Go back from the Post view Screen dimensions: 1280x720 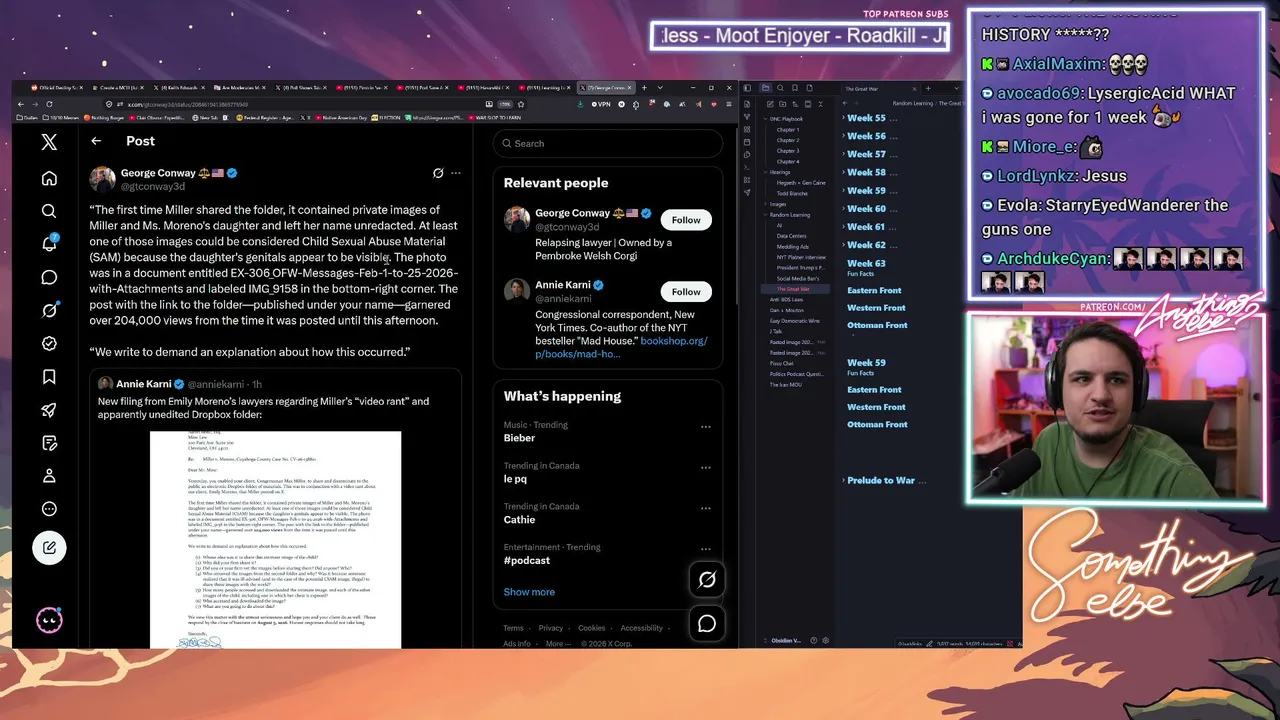tap(96, 141)
